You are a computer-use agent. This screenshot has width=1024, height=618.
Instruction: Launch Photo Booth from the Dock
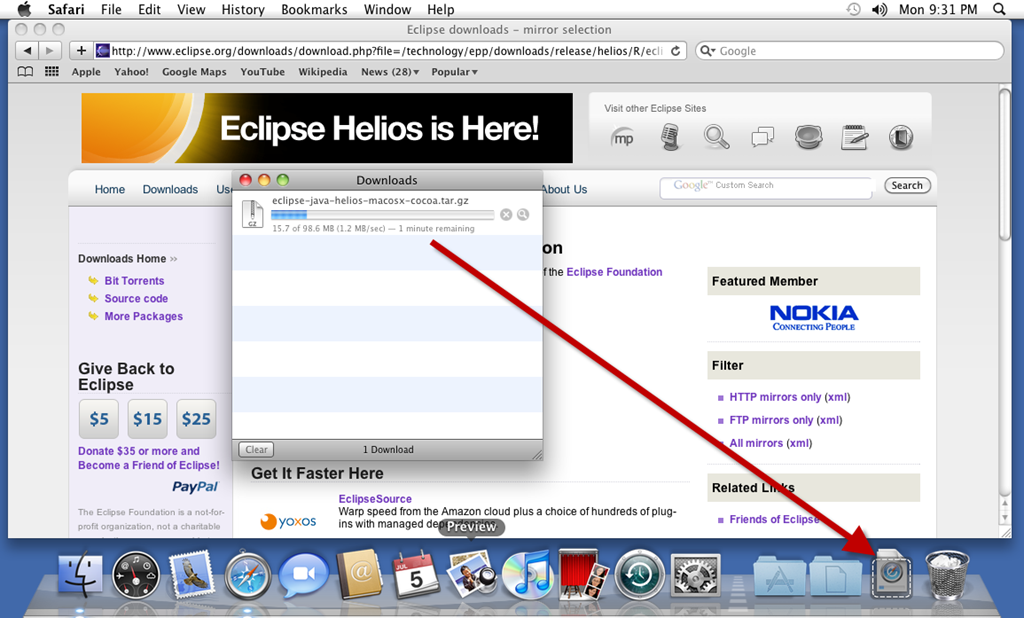[x=583, y=574]
